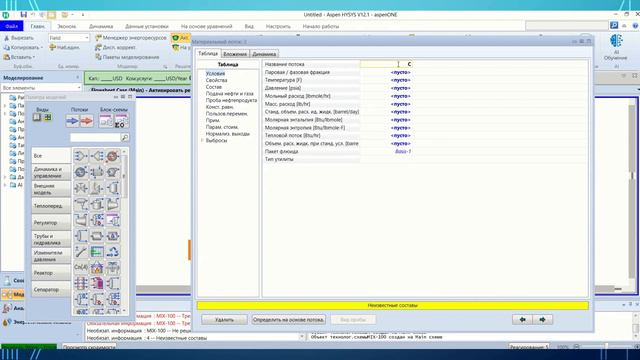
Task: Switch to the Эконом. ribbon tab
Action: tap(67, 26)
